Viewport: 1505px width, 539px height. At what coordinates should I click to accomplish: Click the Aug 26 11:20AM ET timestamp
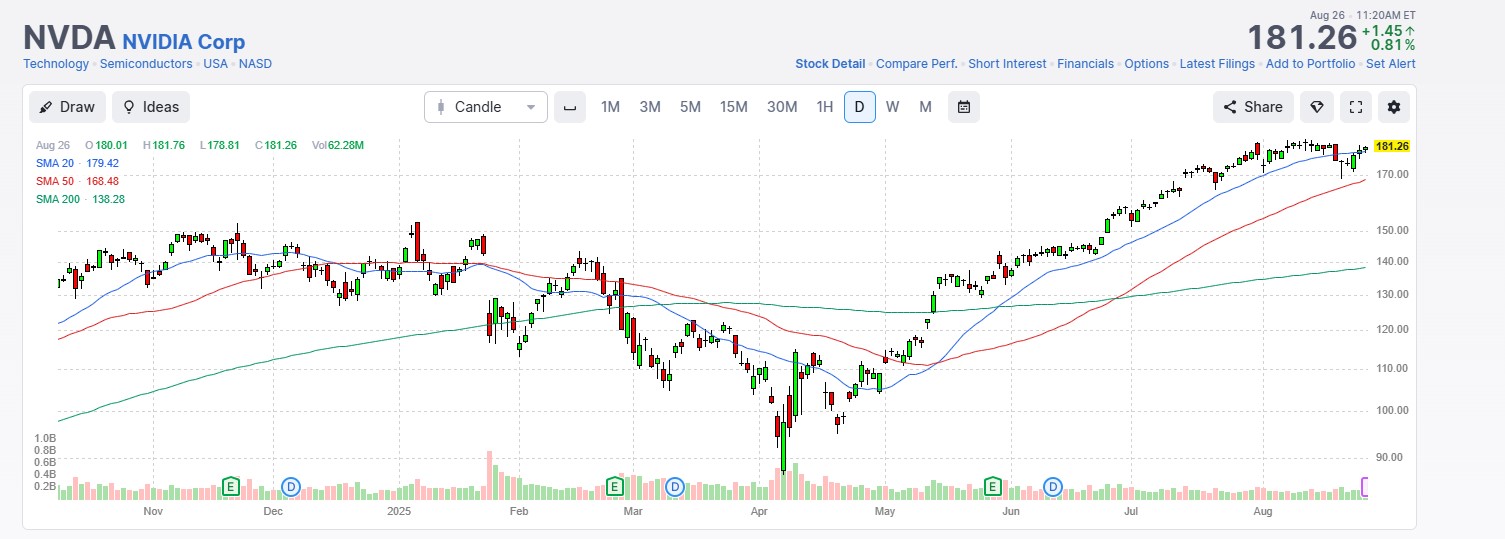(1362, 15)
